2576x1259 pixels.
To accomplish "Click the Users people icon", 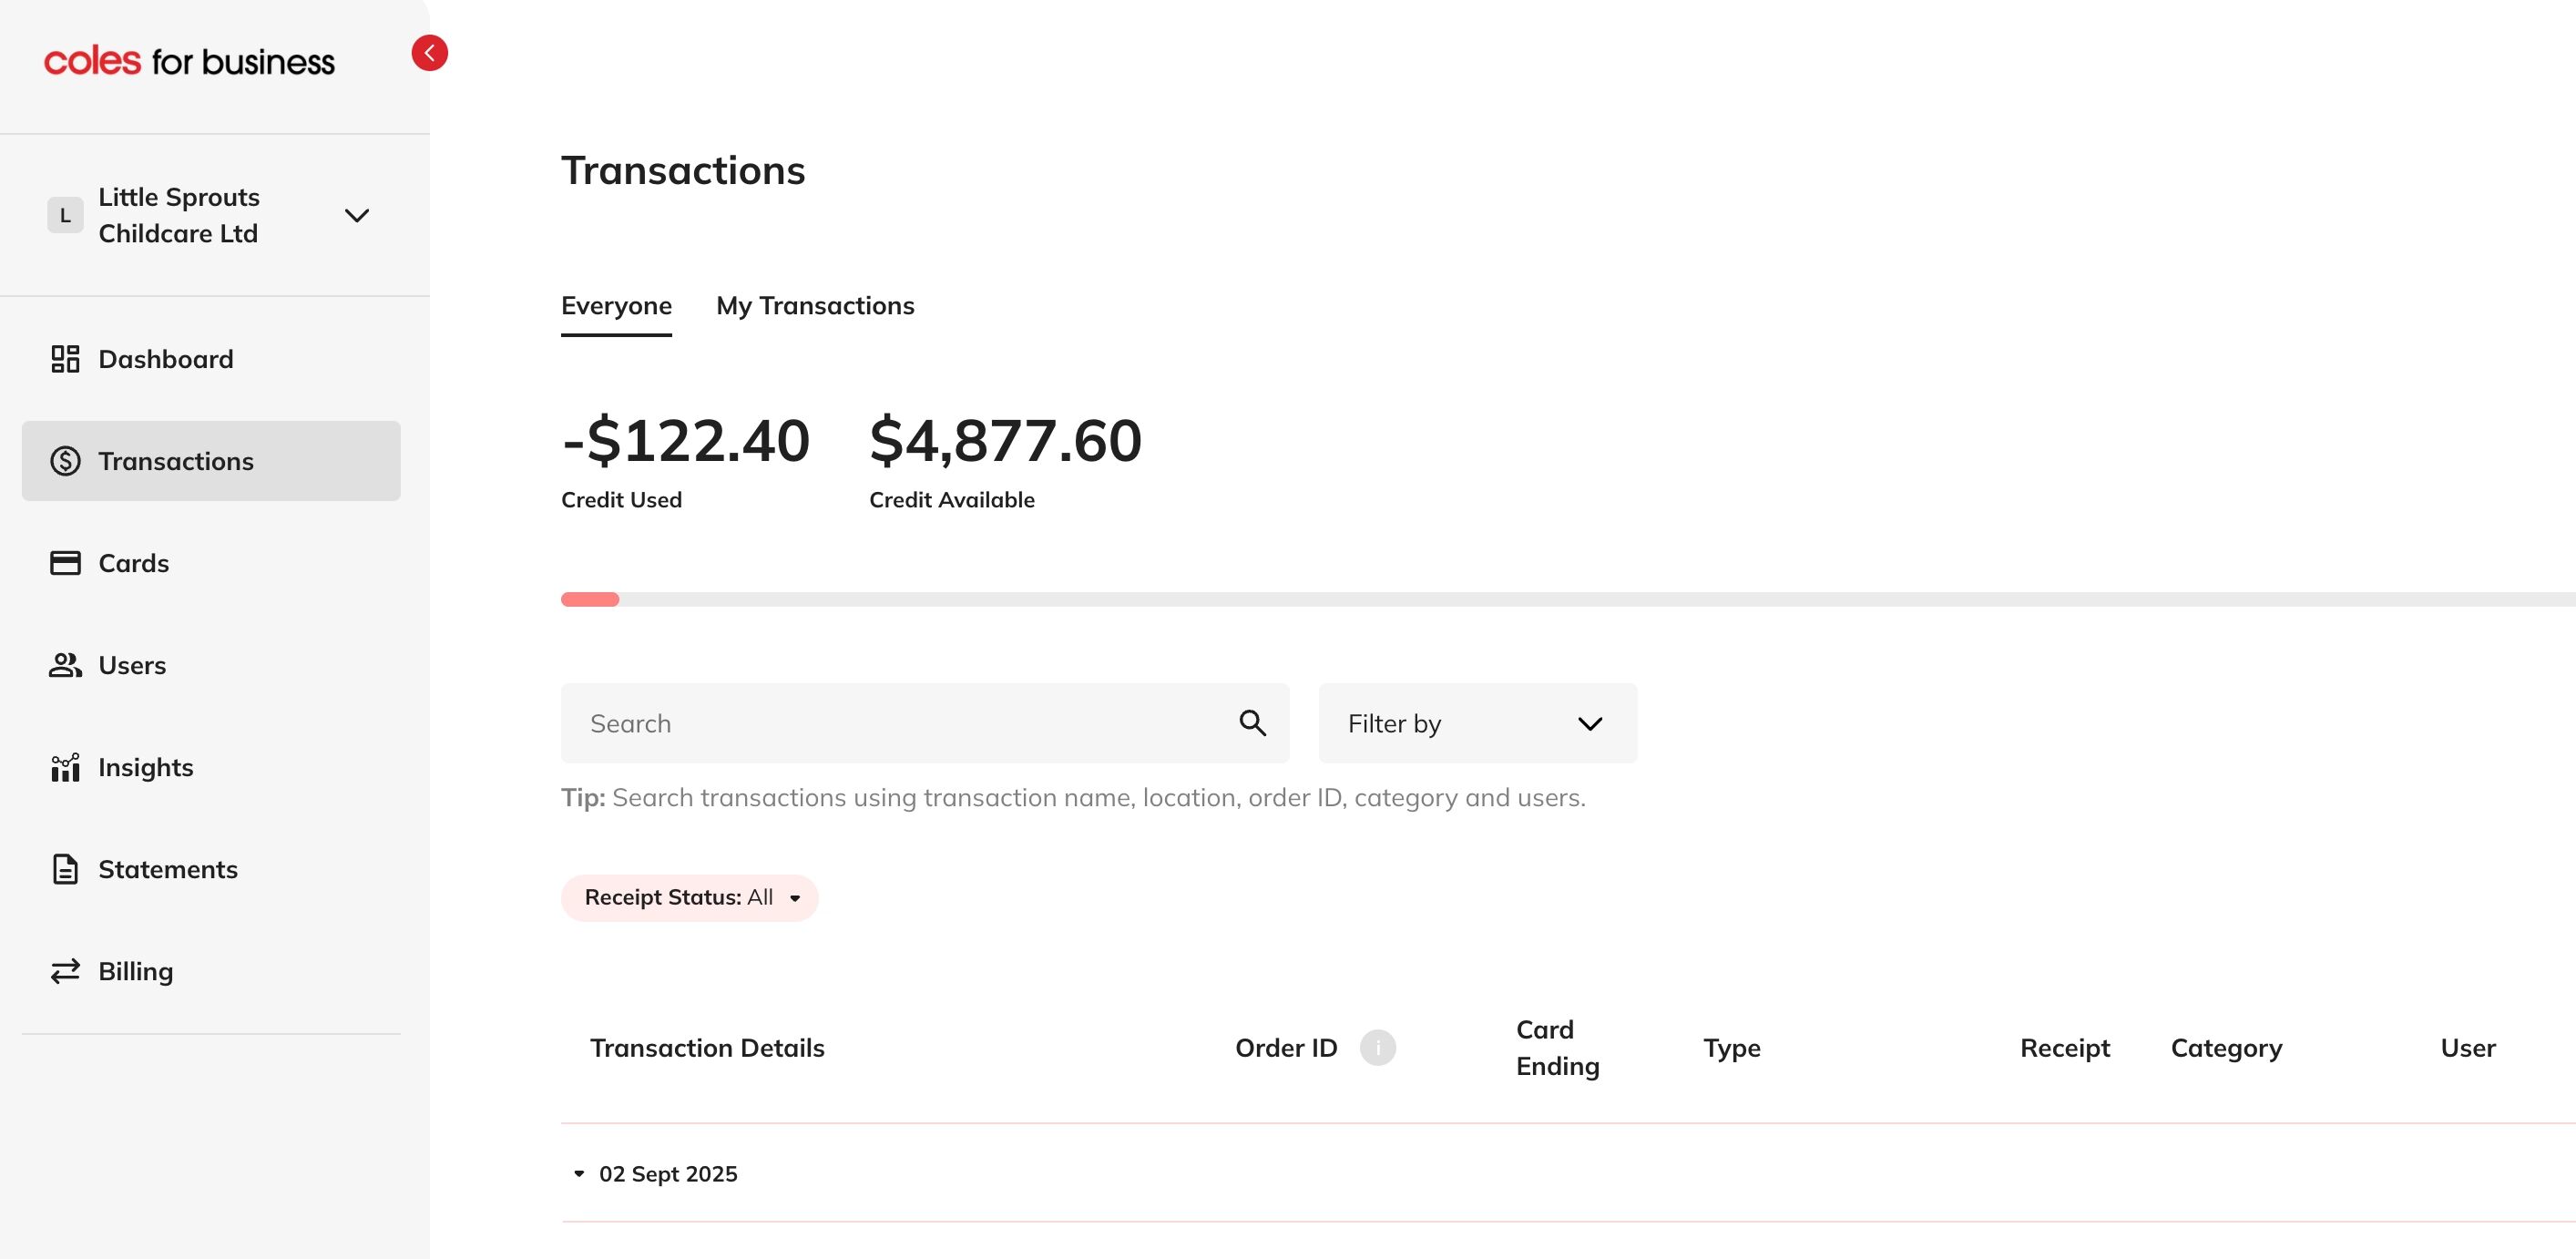I will click(65, 665).
